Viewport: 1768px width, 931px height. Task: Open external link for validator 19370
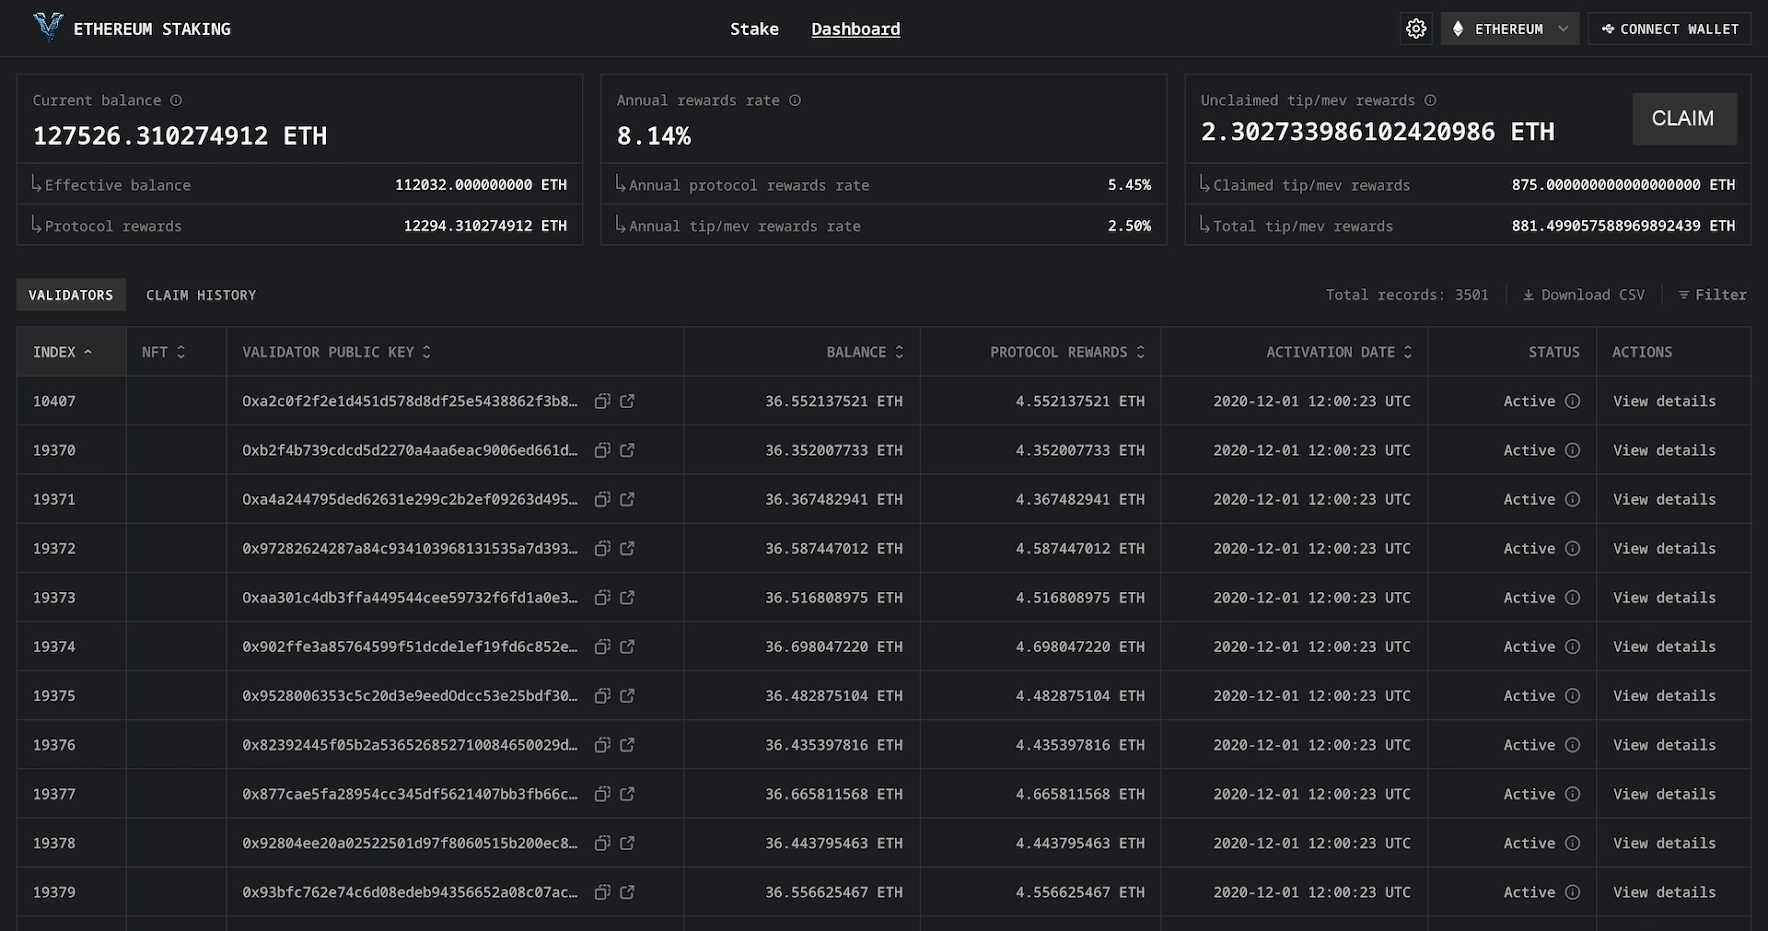(x=627, y=450)
